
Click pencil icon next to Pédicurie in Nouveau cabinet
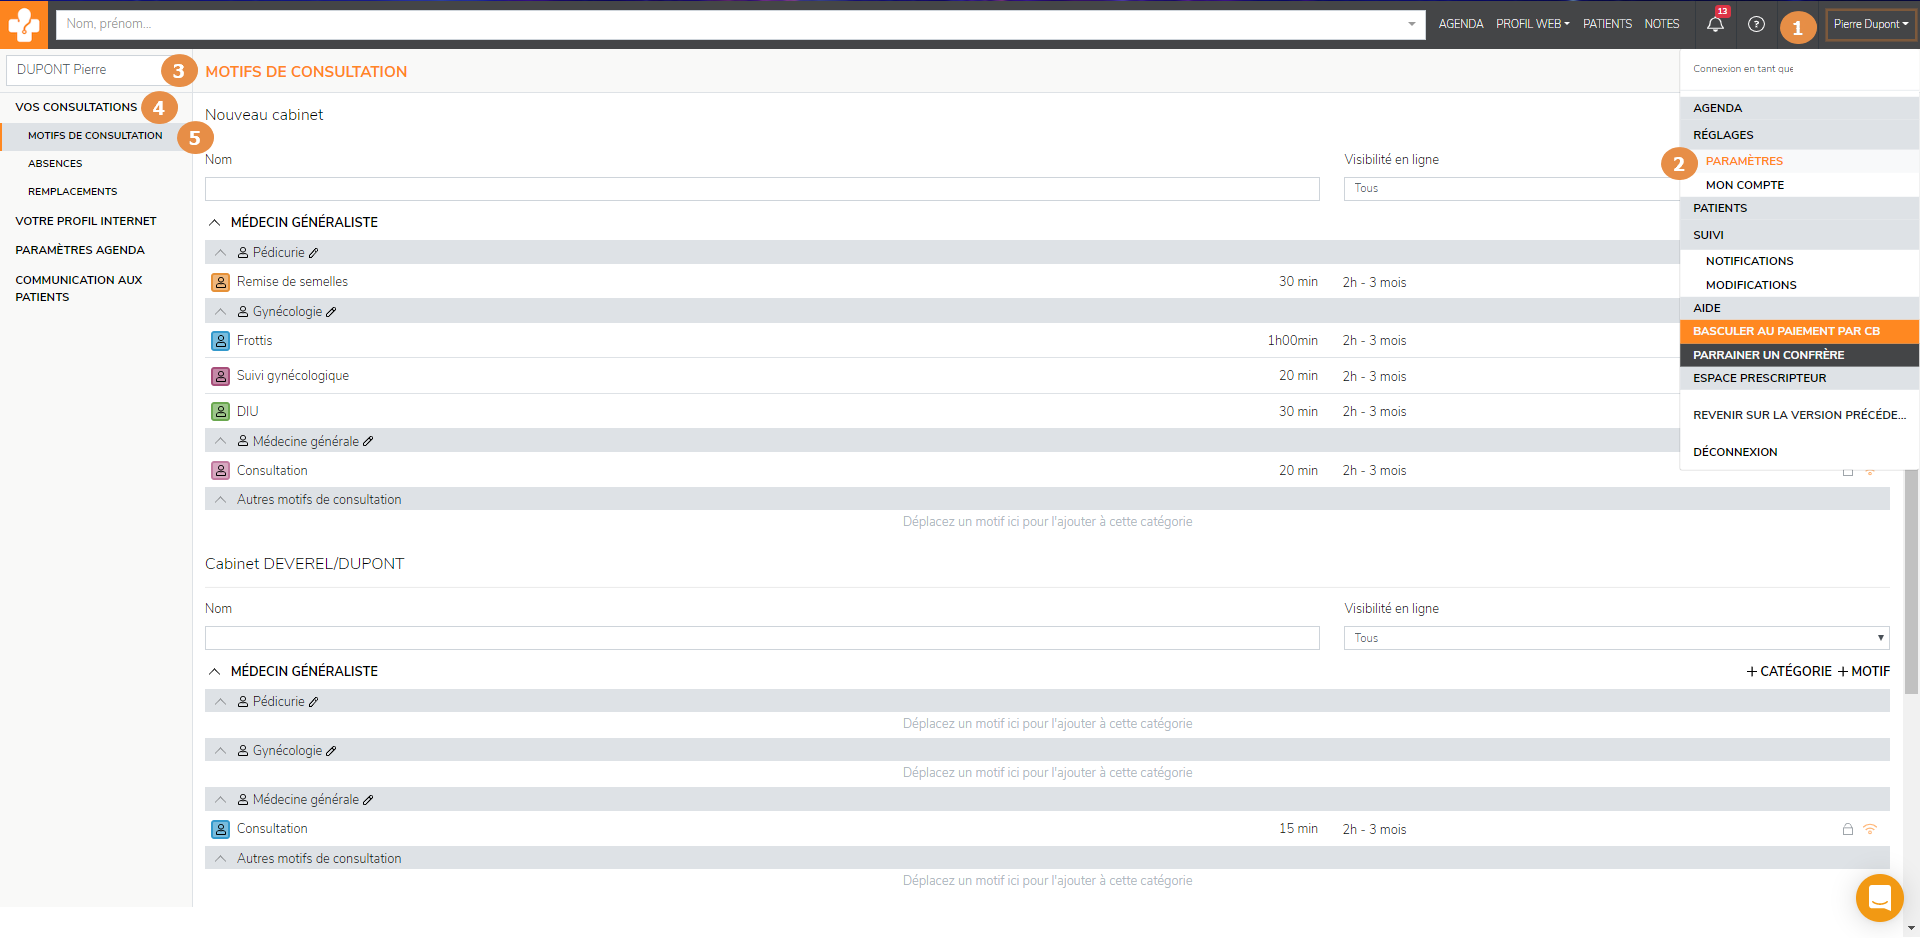coord(314,253)
